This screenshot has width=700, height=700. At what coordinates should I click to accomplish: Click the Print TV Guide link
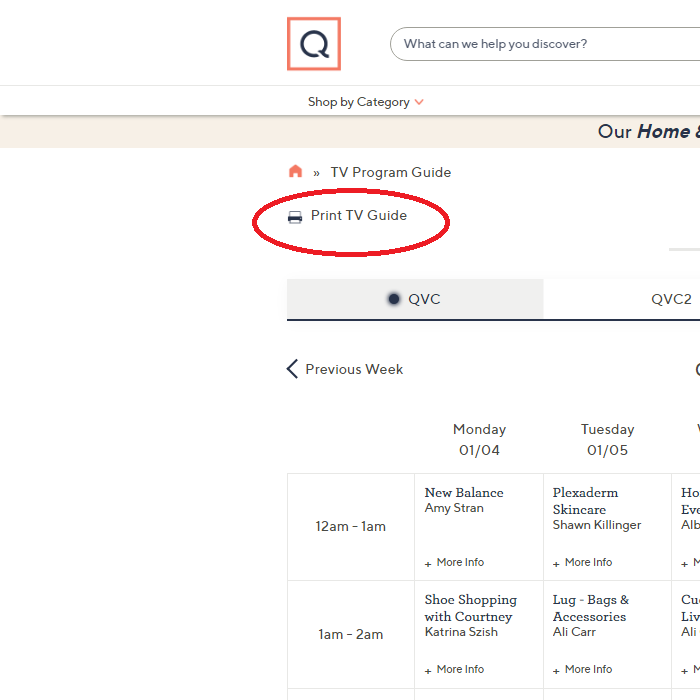pos(358,216)
